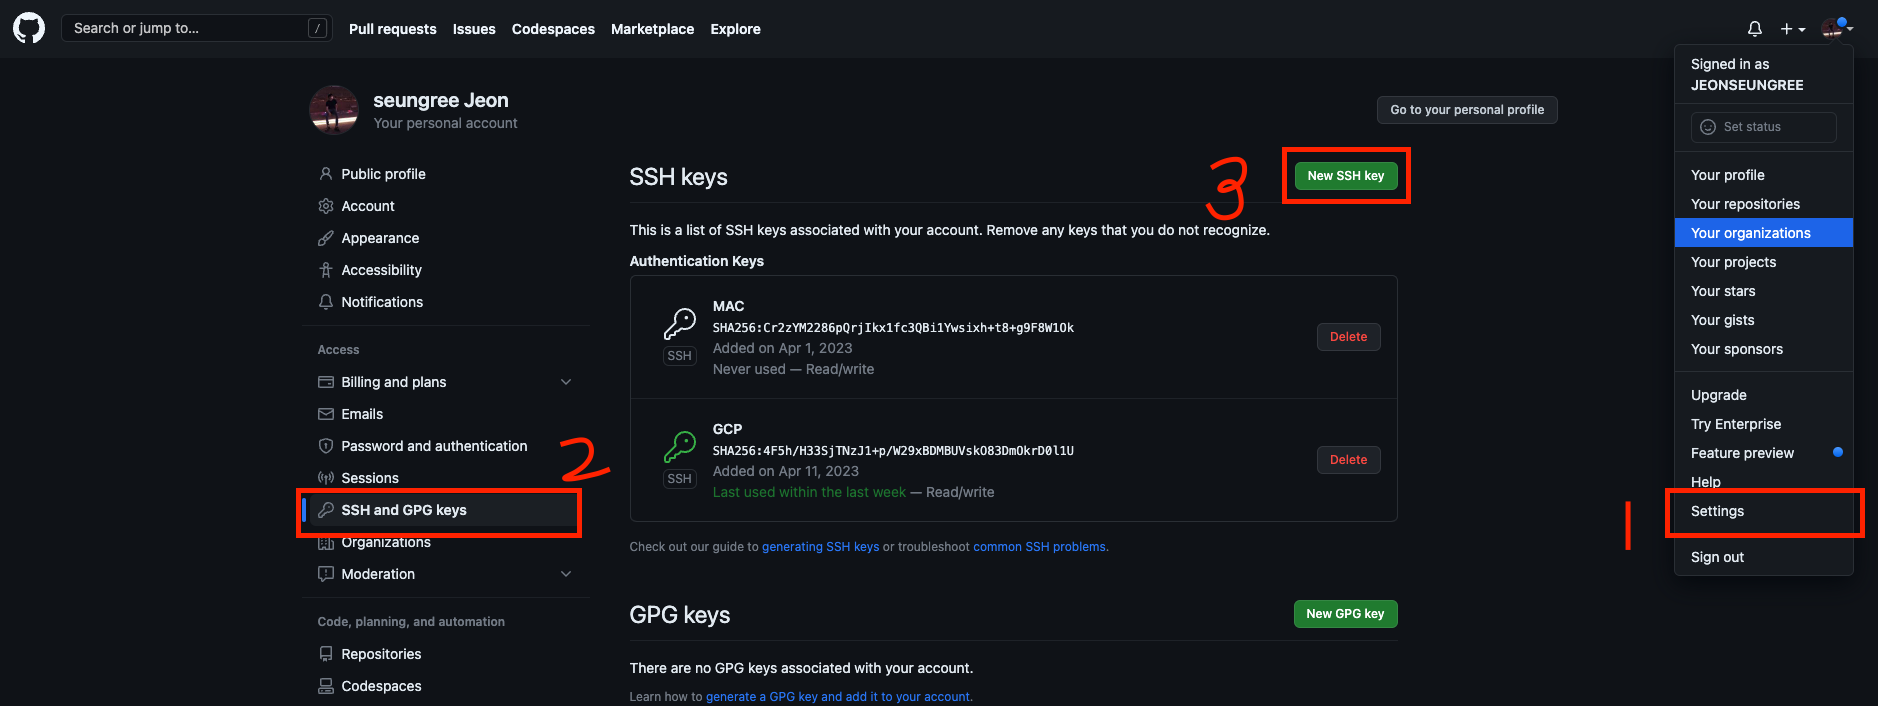The height and width of the screenshot is (706, 1878).
Task: Open Public profile settings page
Action: [x=446, y=174]
